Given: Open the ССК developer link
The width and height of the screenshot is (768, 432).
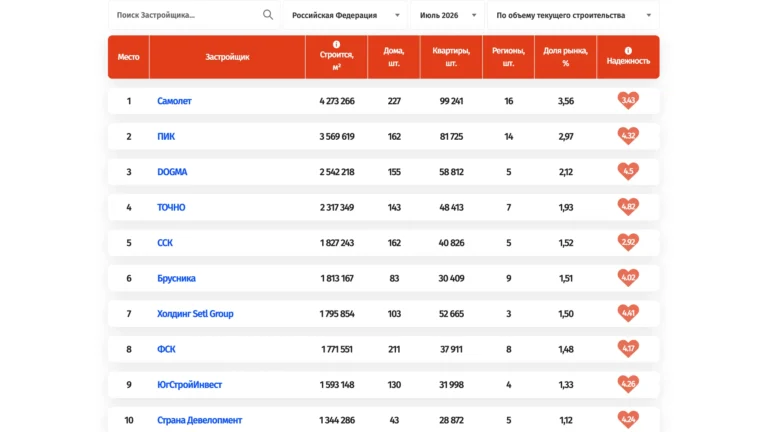Looking at the screenshot, I should click(165, 243).
